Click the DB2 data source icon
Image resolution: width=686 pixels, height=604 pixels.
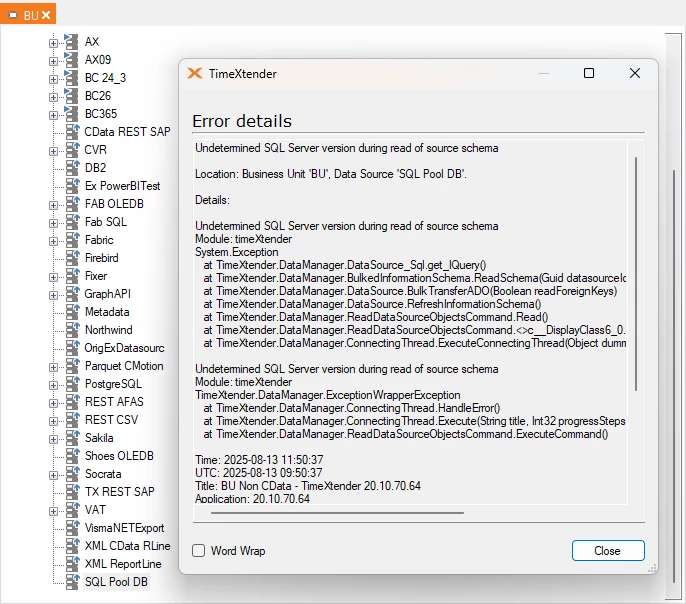(73, 168)
